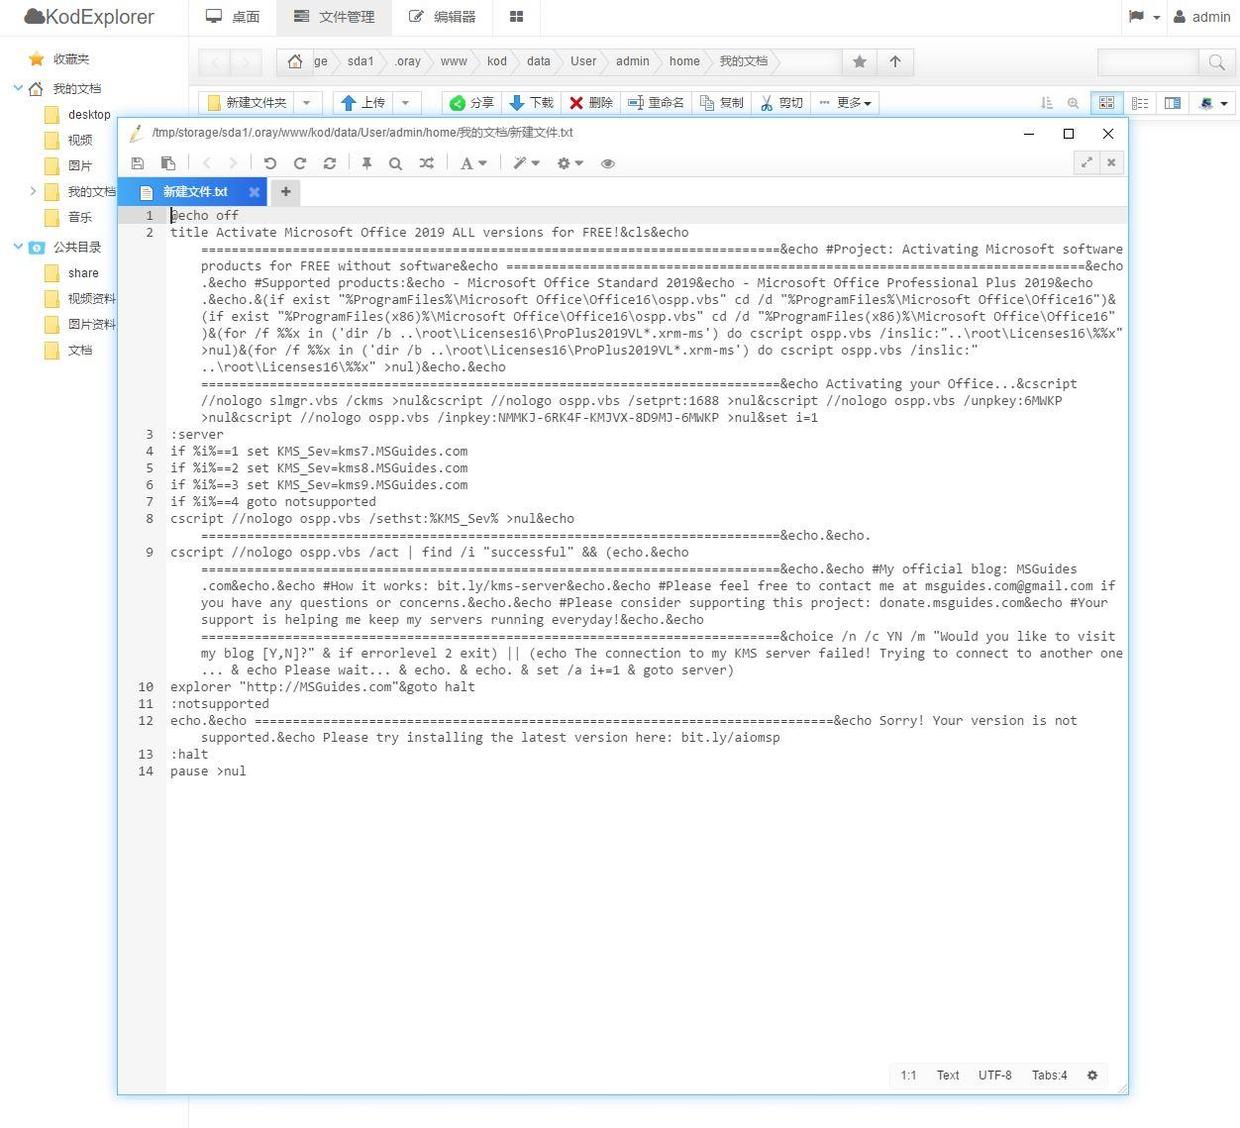Click the 重命名 (Rename) toolbar button

click(656, 103)
